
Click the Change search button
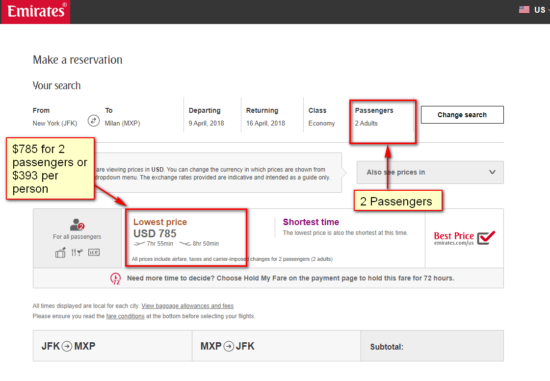[x=462, y=115]
